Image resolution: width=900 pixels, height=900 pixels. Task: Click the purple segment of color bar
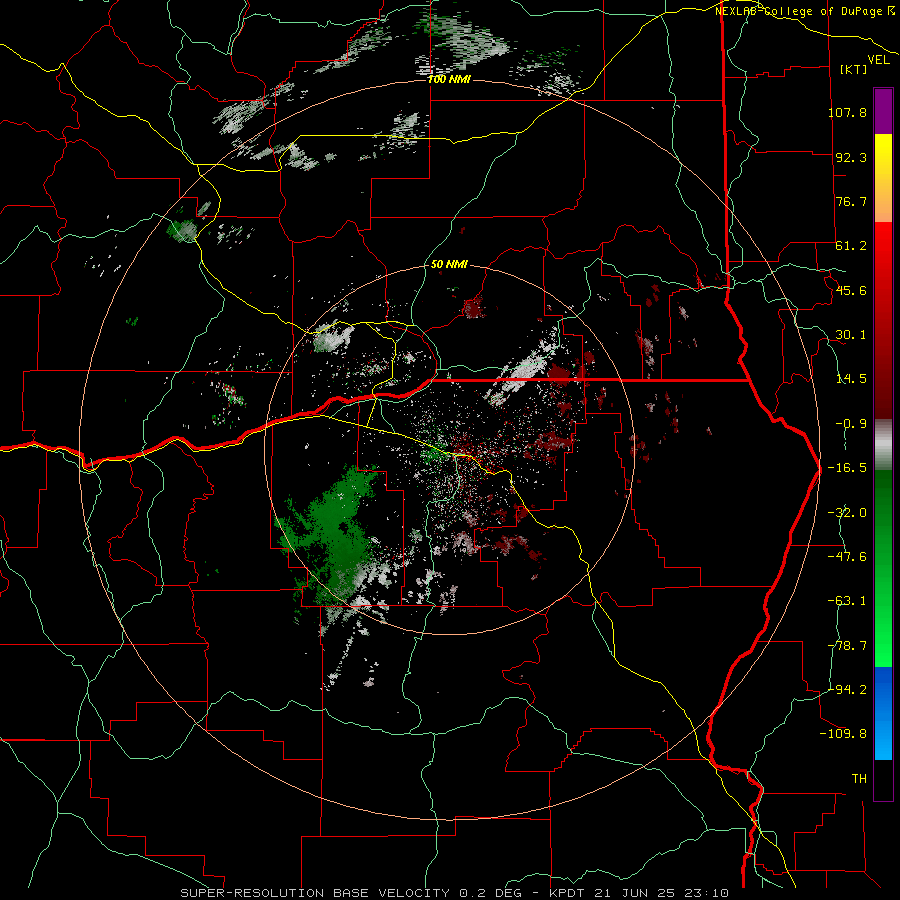[x=883, y=111]
